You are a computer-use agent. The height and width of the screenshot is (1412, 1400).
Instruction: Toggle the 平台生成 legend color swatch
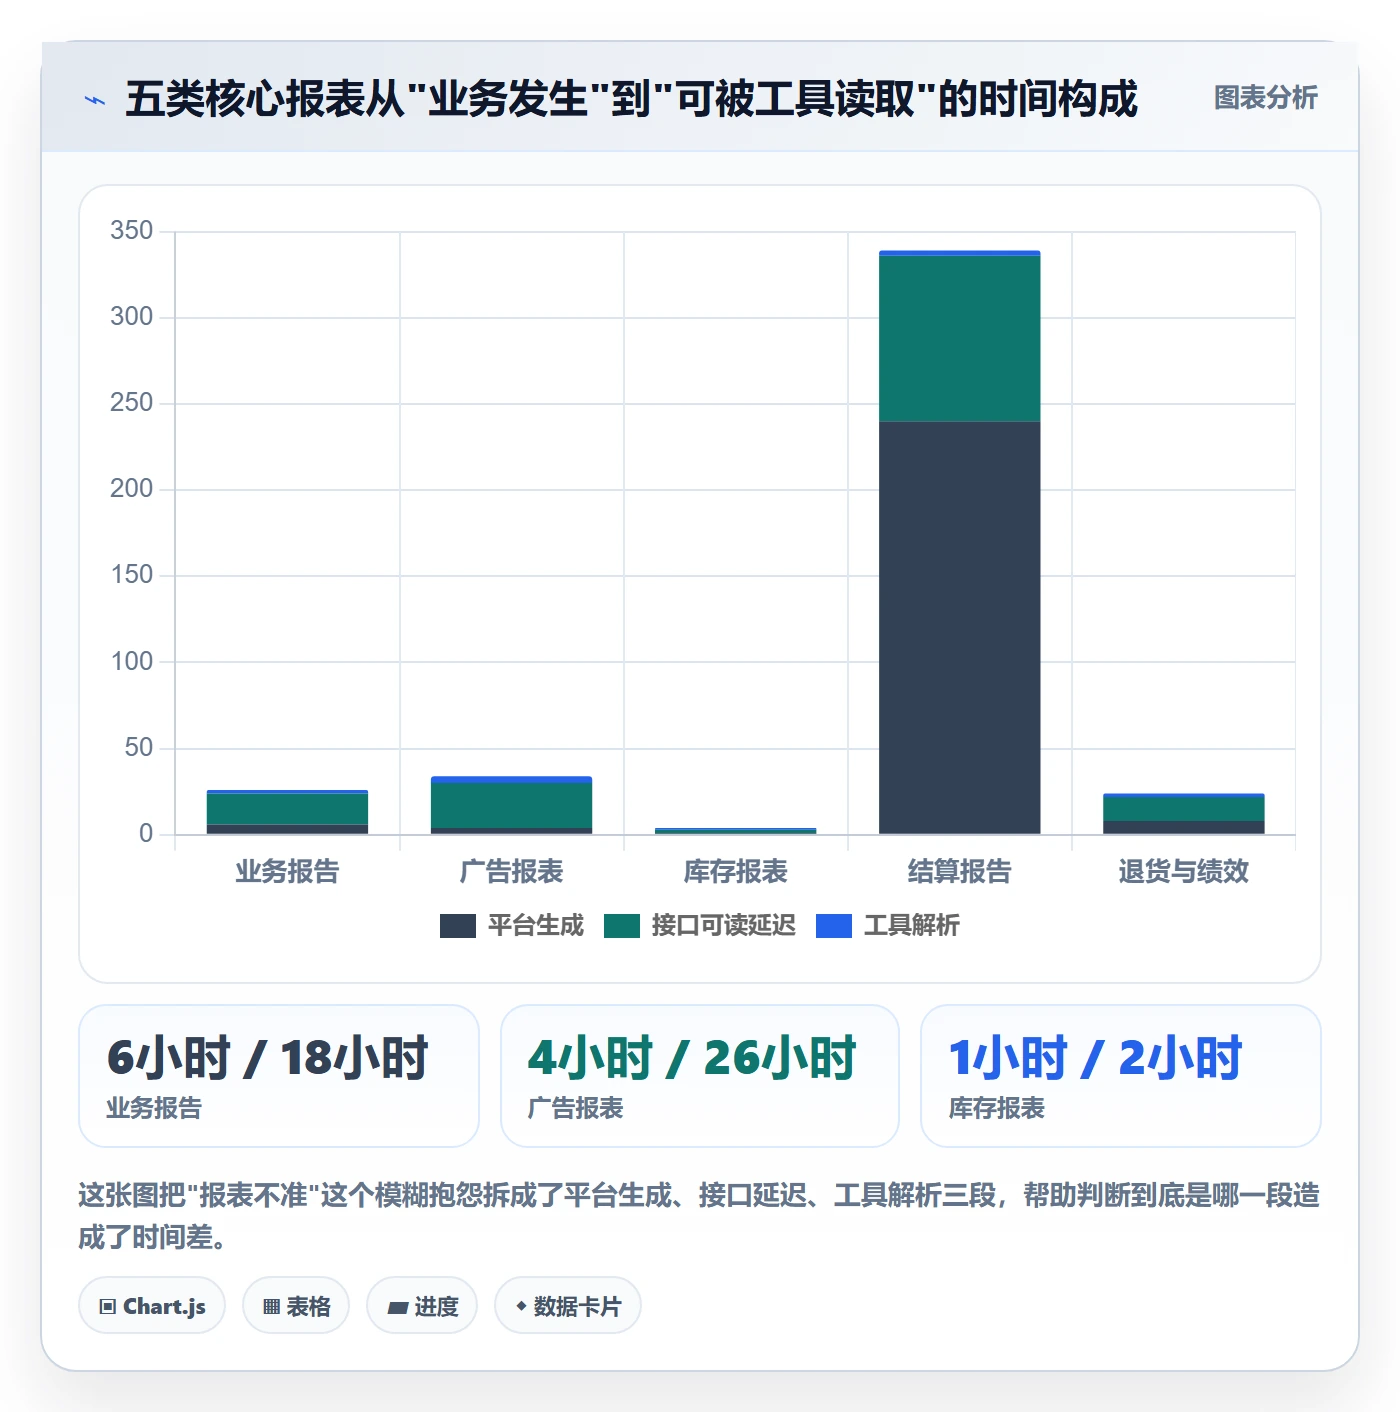(457, 926)
